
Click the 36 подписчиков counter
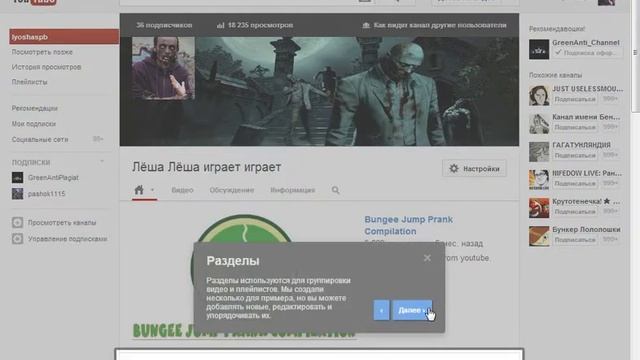coord(164,25)
